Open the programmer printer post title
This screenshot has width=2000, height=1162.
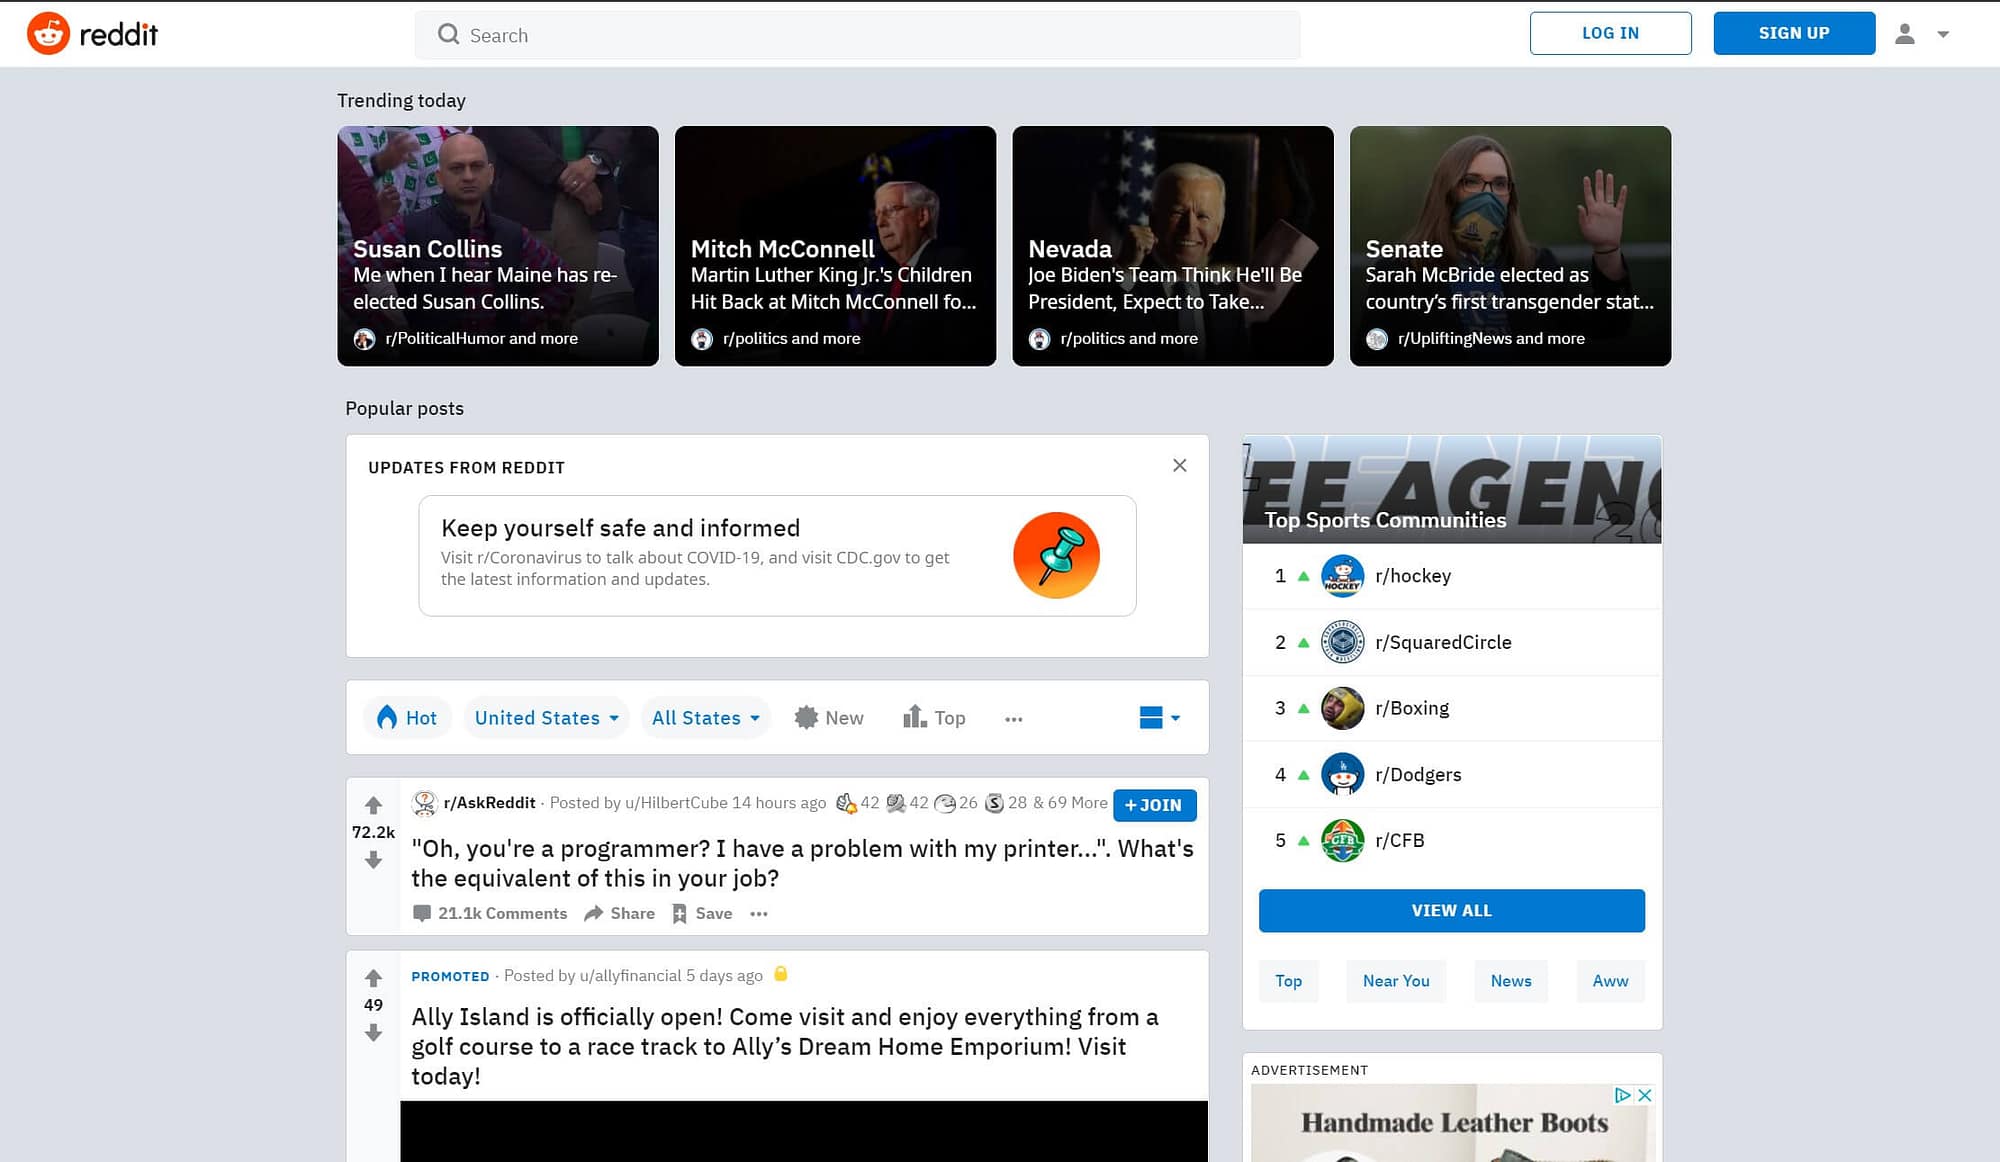(802, 863)
